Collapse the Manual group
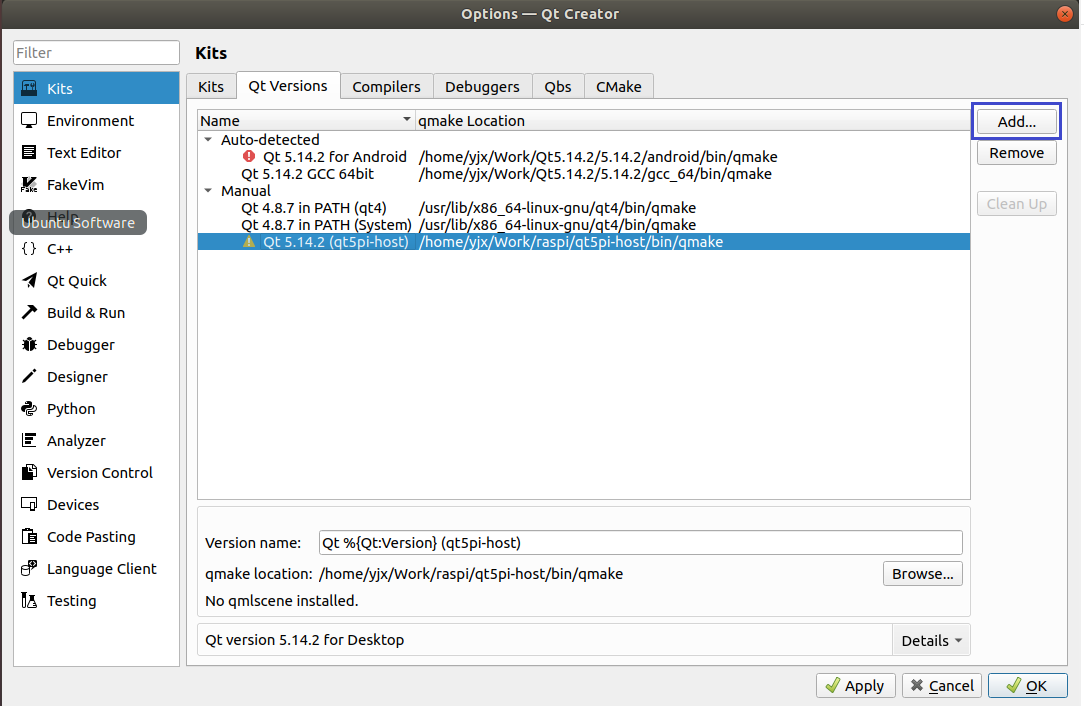The image size is (1084, 706). (208, 191)
